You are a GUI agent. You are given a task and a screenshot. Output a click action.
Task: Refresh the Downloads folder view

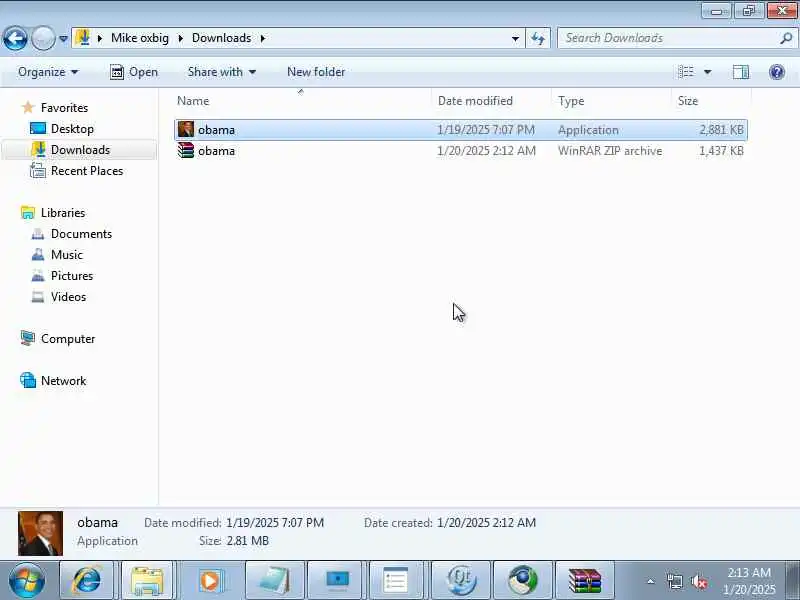point(538,38)
